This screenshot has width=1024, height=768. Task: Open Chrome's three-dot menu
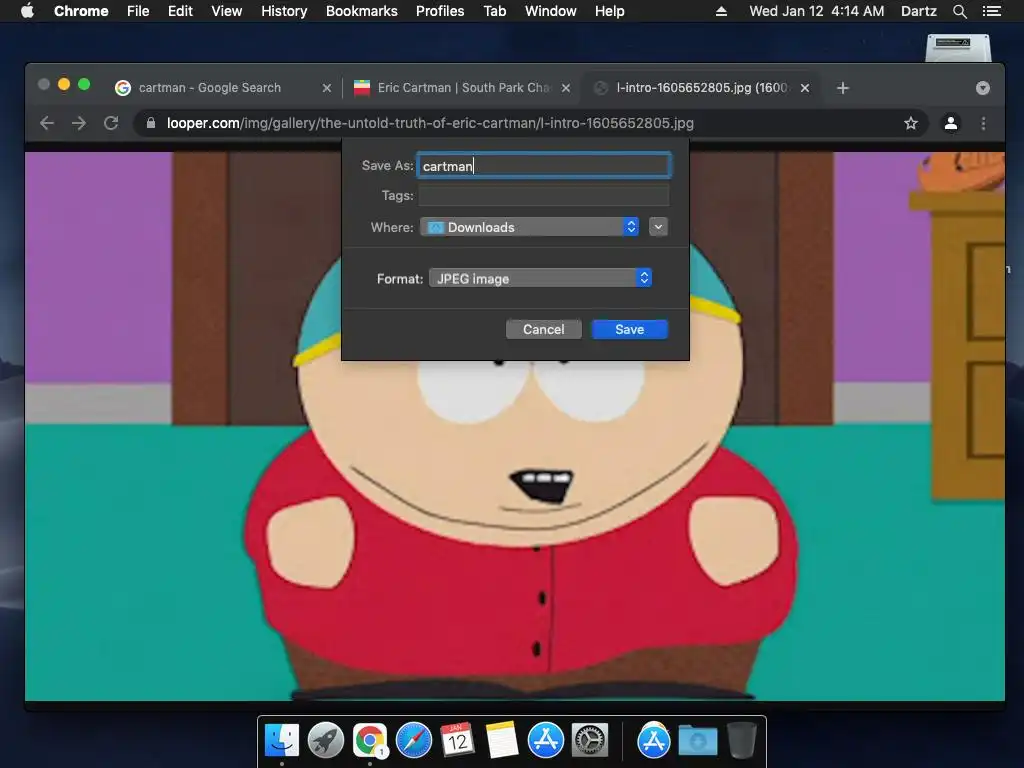984,123
